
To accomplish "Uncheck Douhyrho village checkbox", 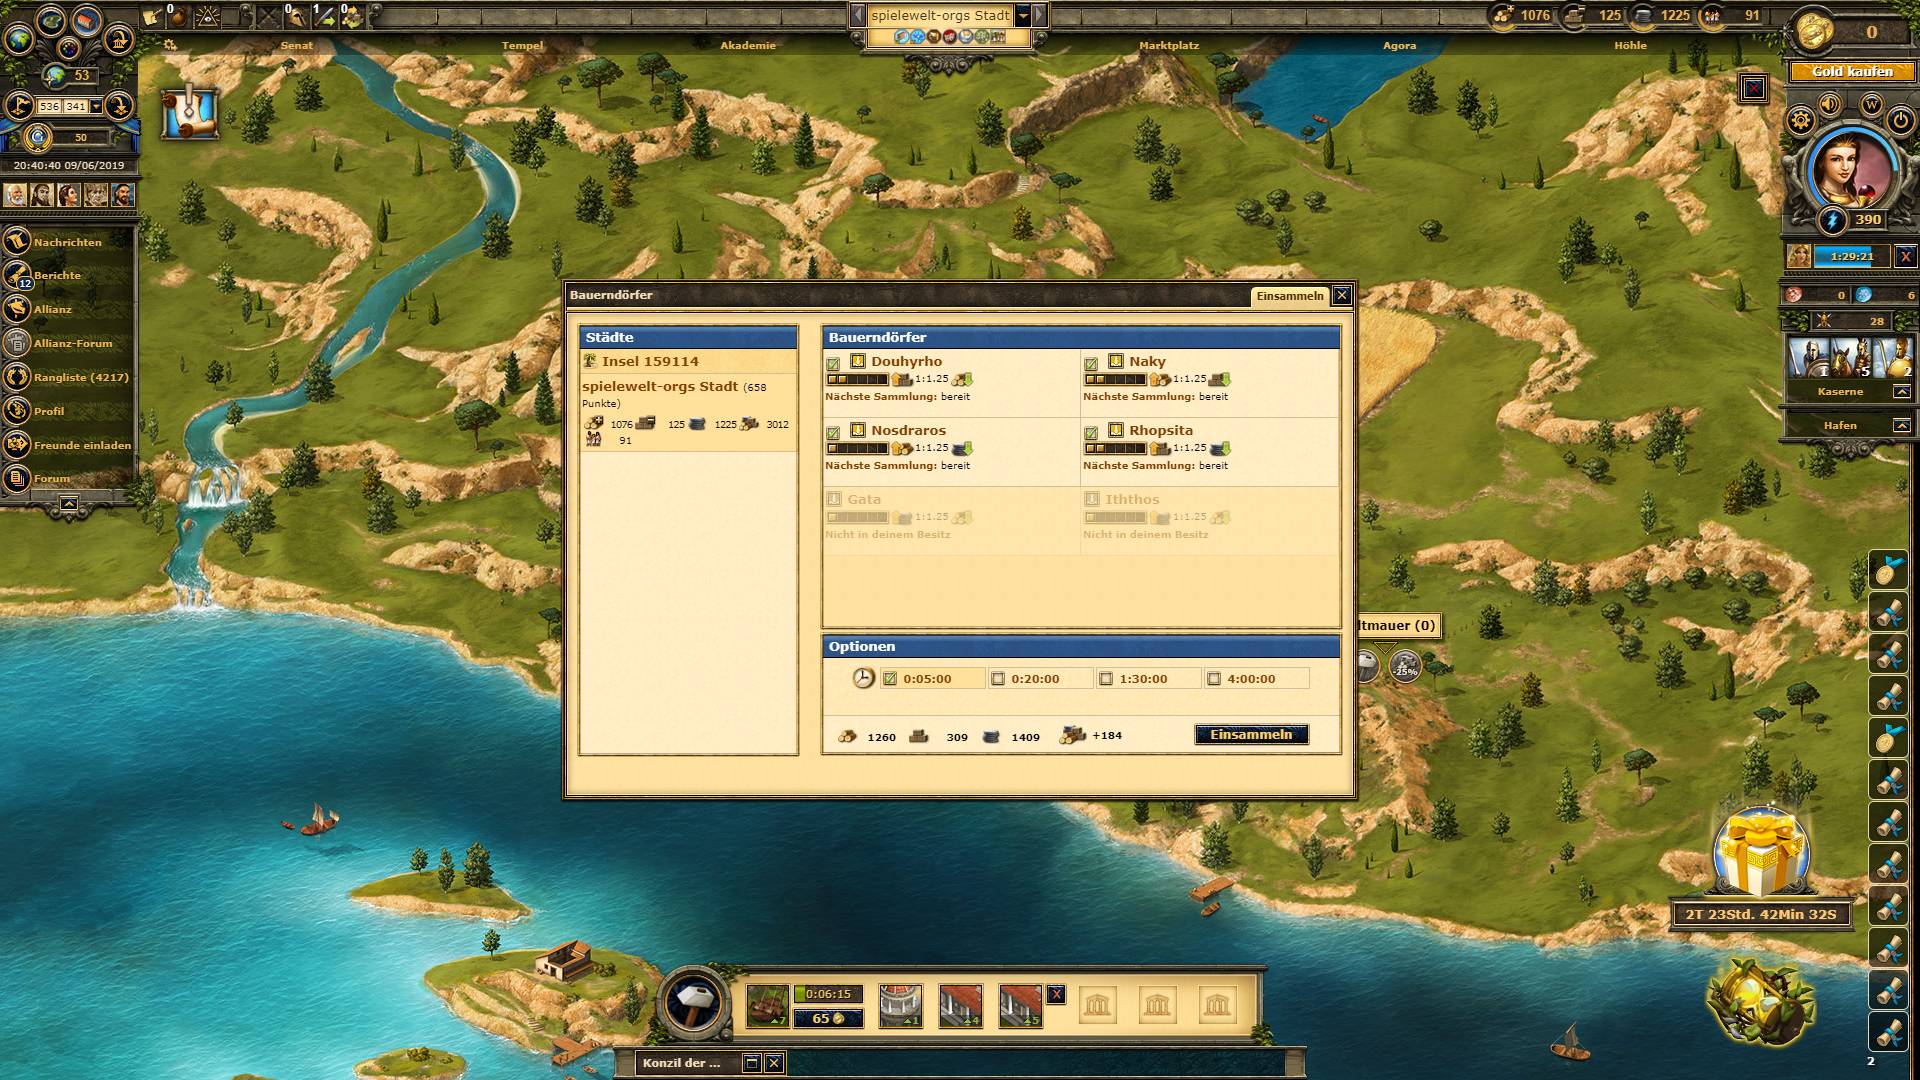I will pyautogui.click(x=833, y=364).
